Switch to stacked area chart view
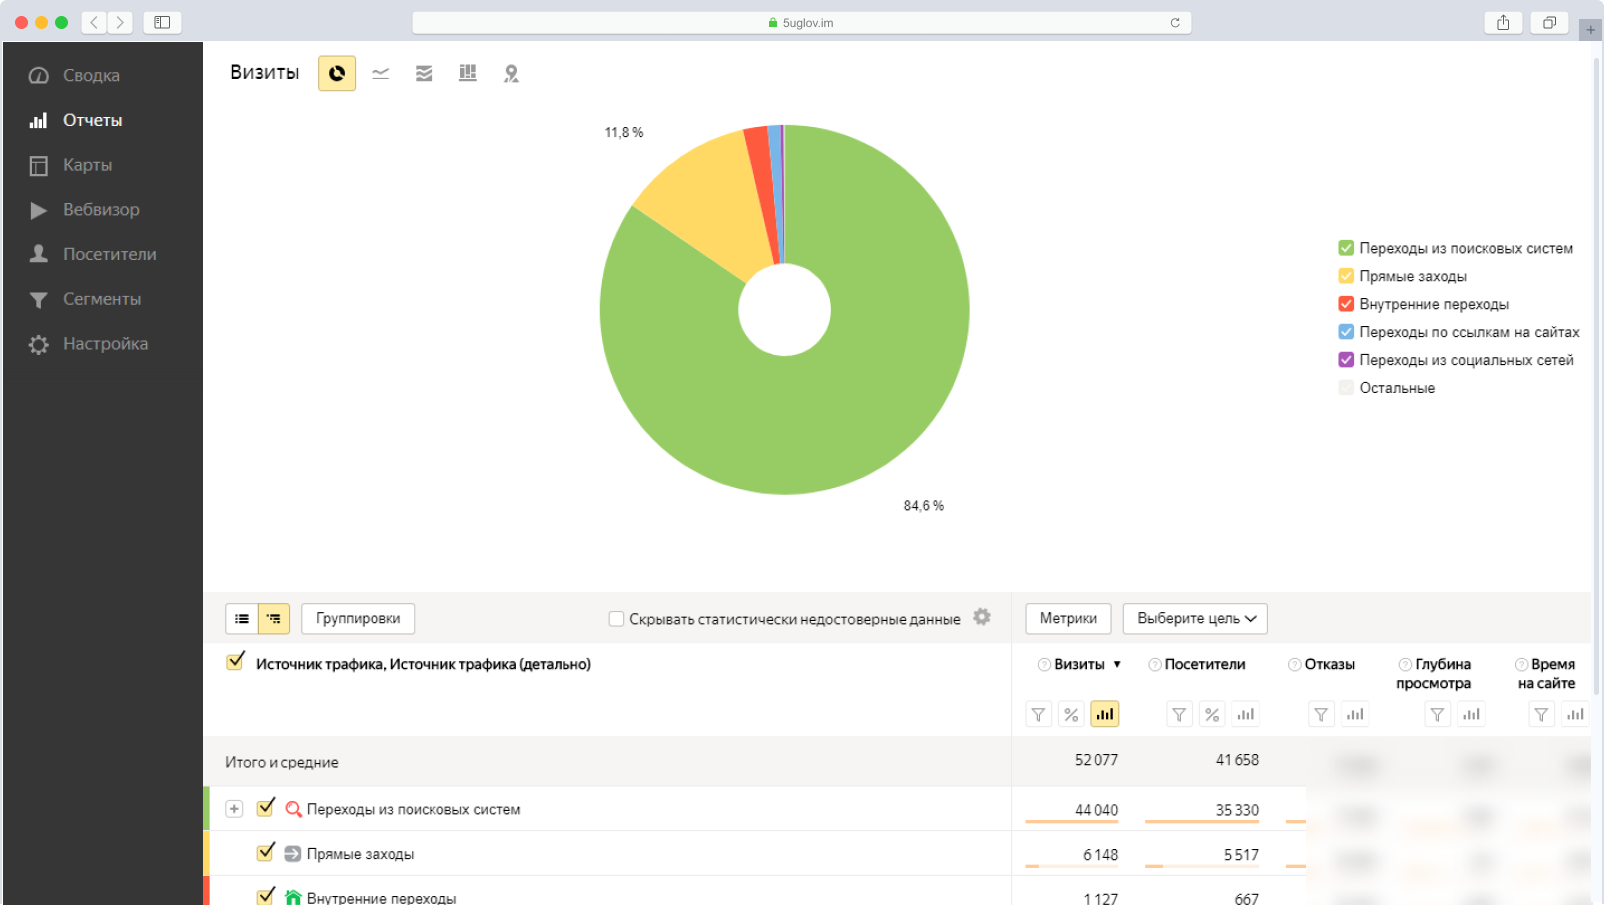The height and width of the screenshot is (906, 1604). point(424,73)
